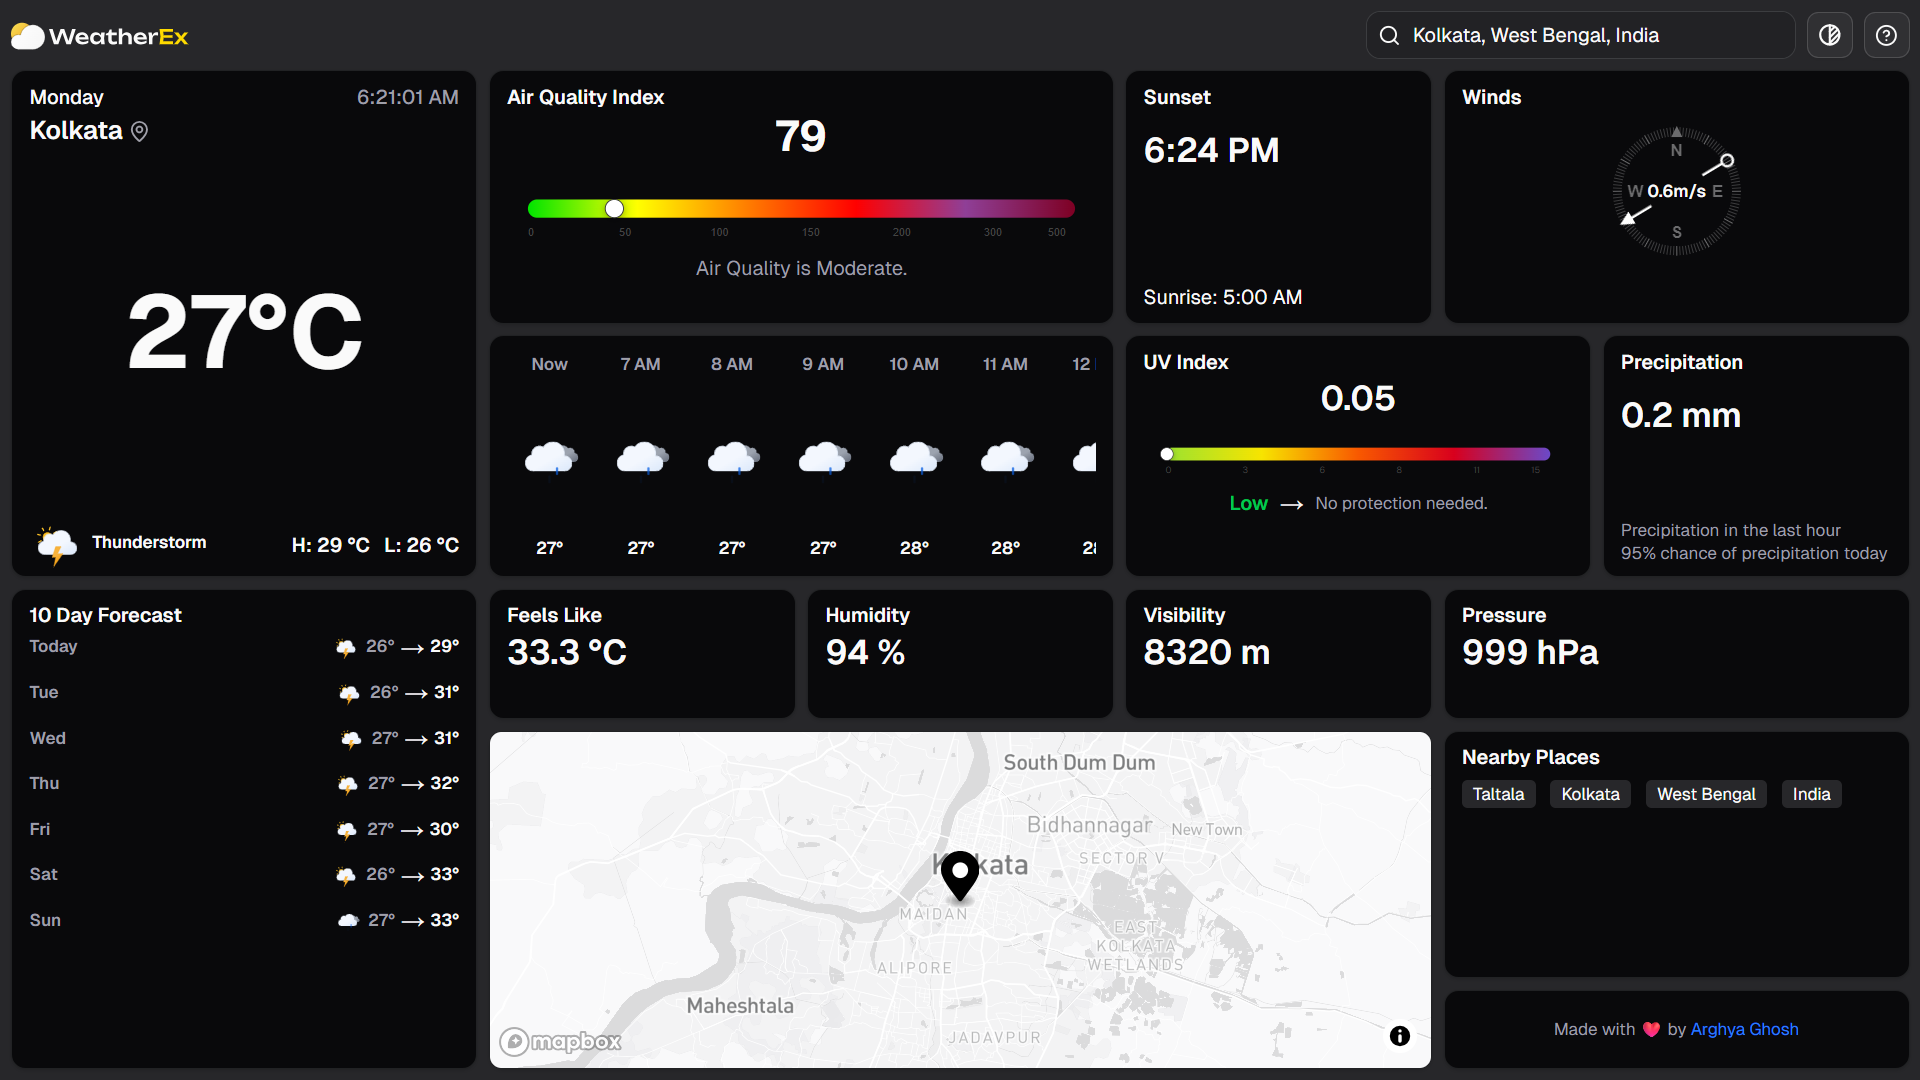Click the 33.3 °C Feels Like value
The width and height of the screenshot is (1920, 1080).
point(567,652)
